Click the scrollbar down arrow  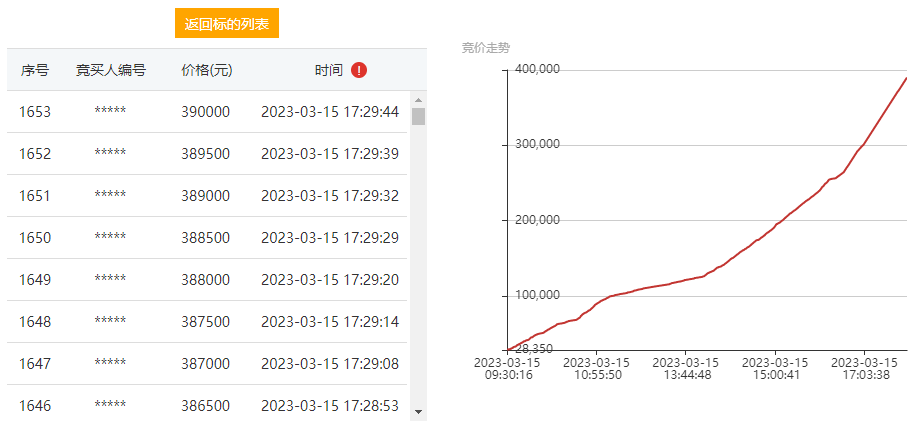click(x=419, y=412)
